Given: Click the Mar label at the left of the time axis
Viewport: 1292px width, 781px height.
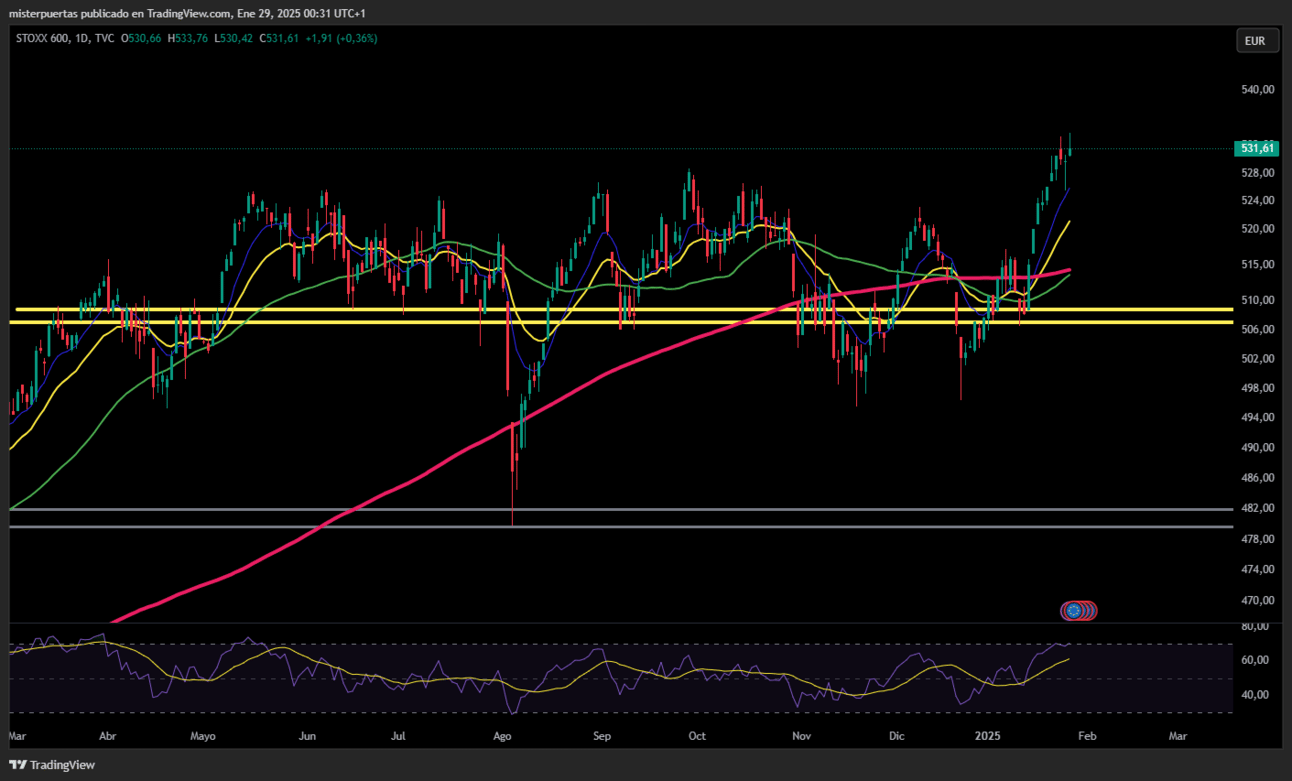Looking at the screenshot, I should [x=17, y=736].
